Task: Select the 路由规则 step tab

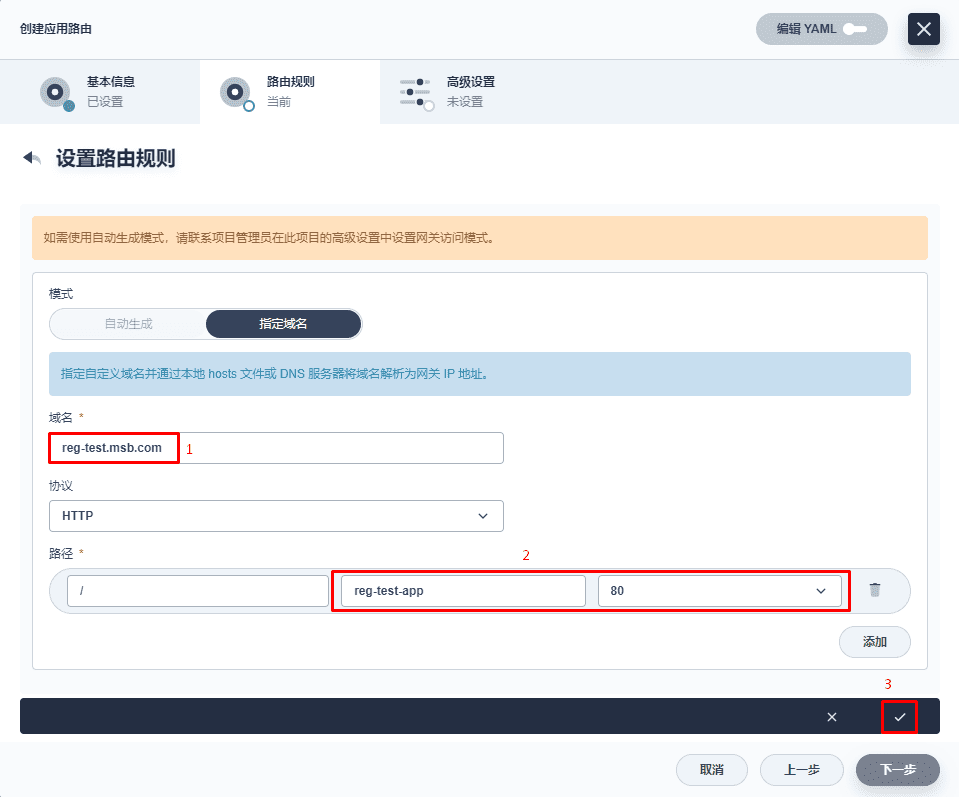Action: point(290,92)
